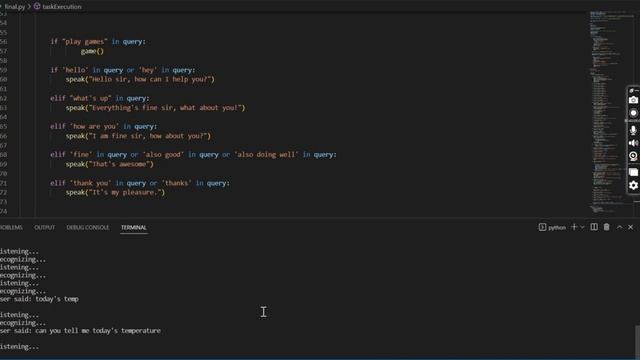Click the "That's awesome" speak line
640x360 pixels.
click(x=110, y=164)
